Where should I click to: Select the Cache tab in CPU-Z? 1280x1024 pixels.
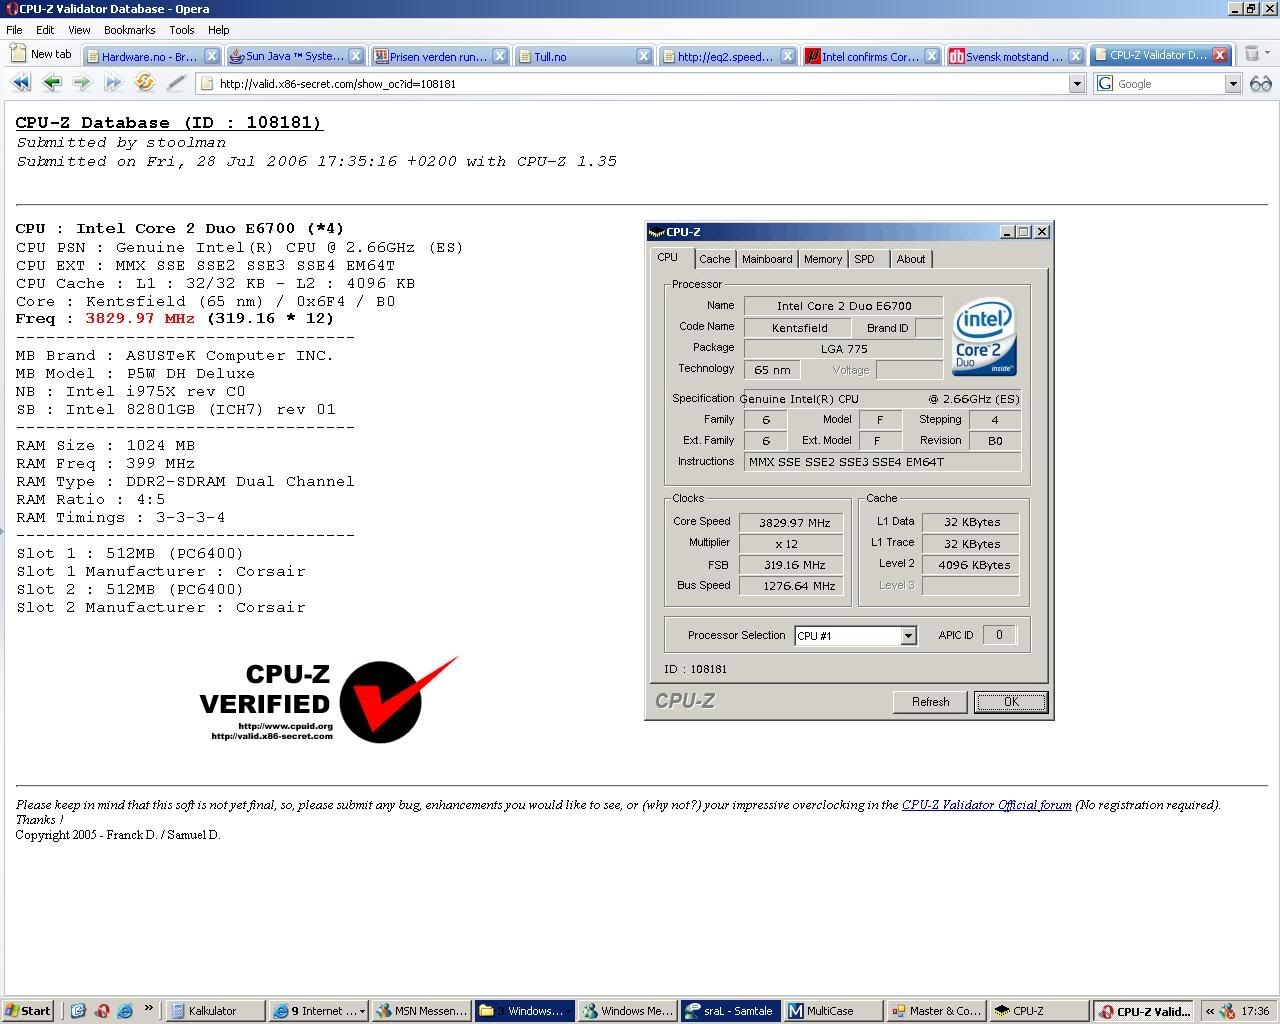coord(714,259)
